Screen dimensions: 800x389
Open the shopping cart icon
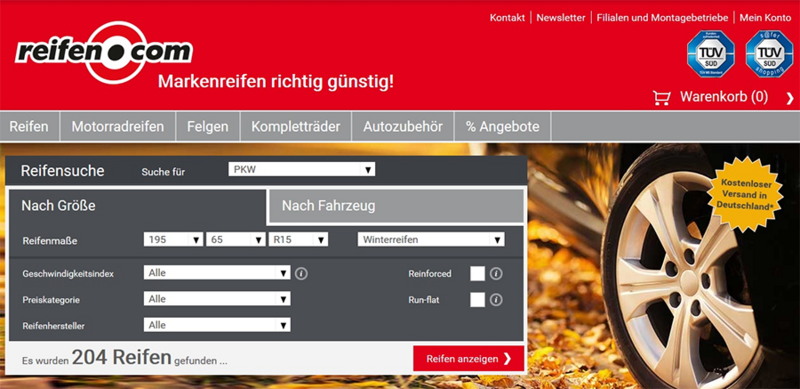[x=661, y=98]
